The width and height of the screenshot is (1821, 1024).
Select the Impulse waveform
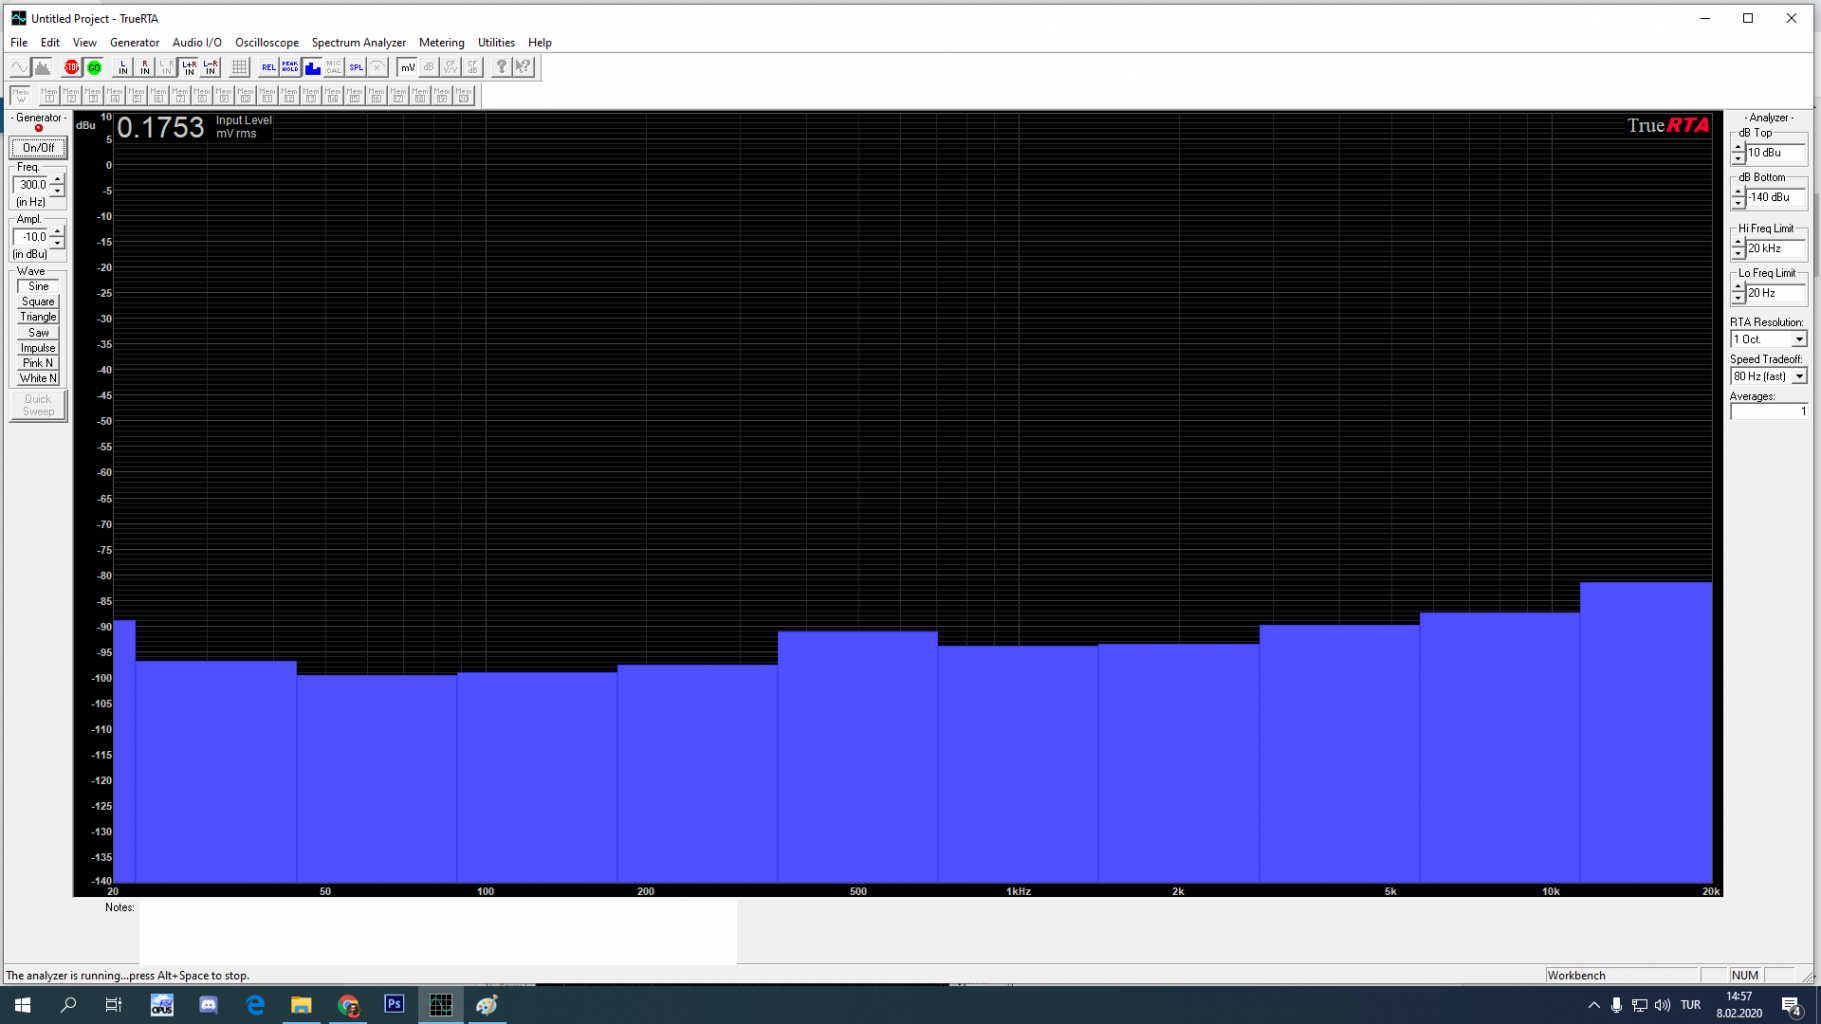click(38, 348)
